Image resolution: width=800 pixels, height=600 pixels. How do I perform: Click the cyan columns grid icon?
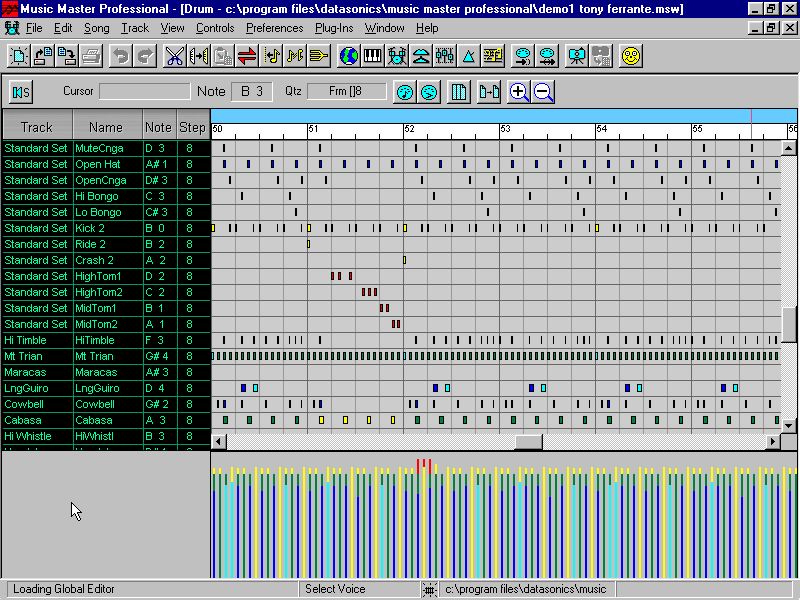459,92
